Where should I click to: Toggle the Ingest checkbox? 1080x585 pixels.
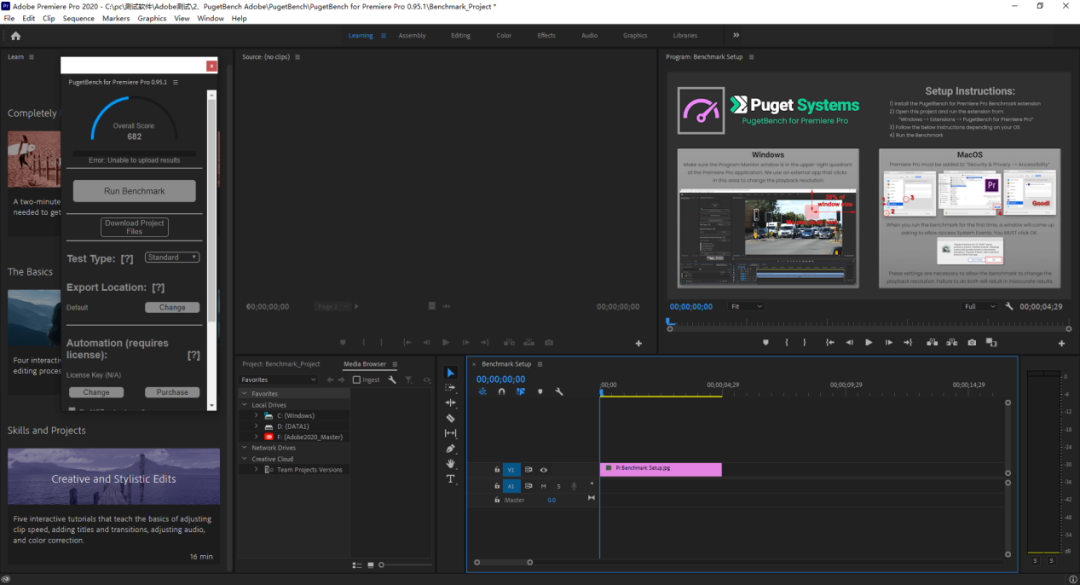click(356, 380)
